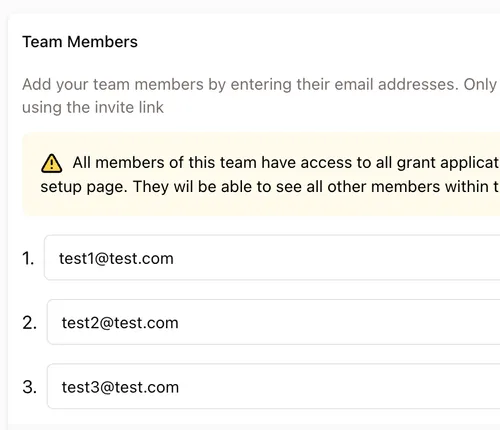
Task: Activate the test3@test.com email input
Action: [x=273, y=386]
